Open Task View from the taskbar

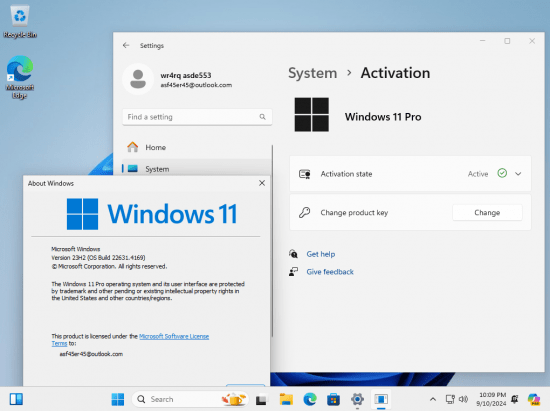click(261, 399)
